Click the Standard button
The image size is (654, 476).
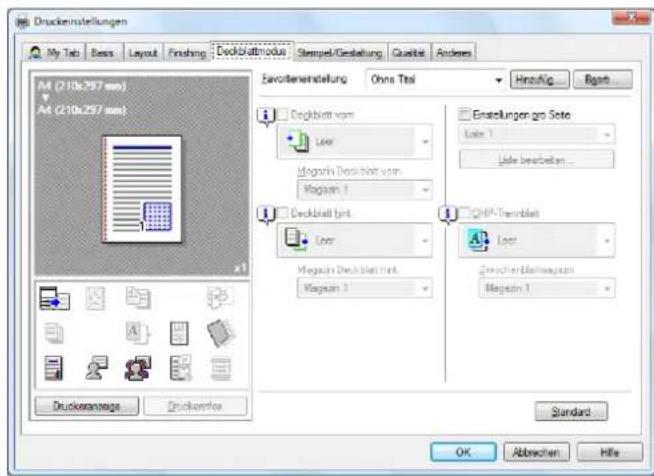571,412
